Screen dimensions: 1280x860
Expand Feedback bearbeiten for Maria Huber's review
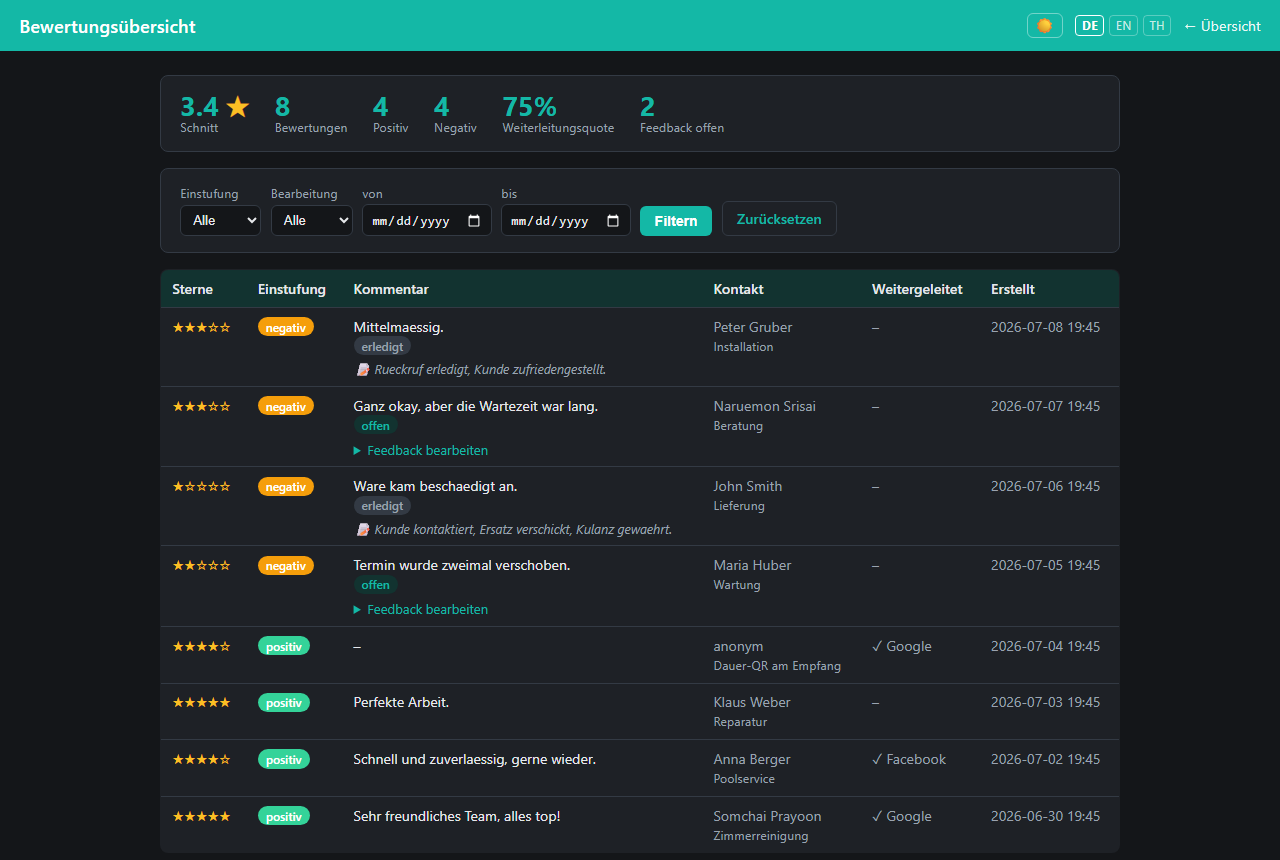click(x=421, y=609)
